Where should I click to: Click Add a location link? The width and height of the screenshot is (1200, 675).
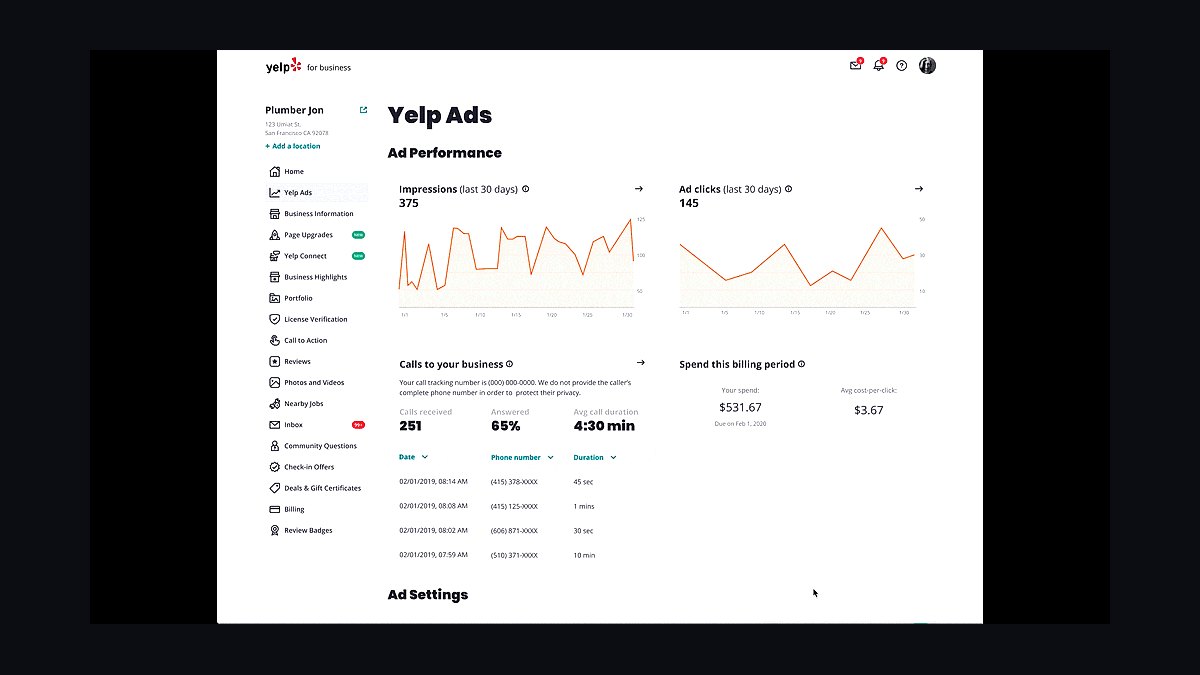click(293, 146)
